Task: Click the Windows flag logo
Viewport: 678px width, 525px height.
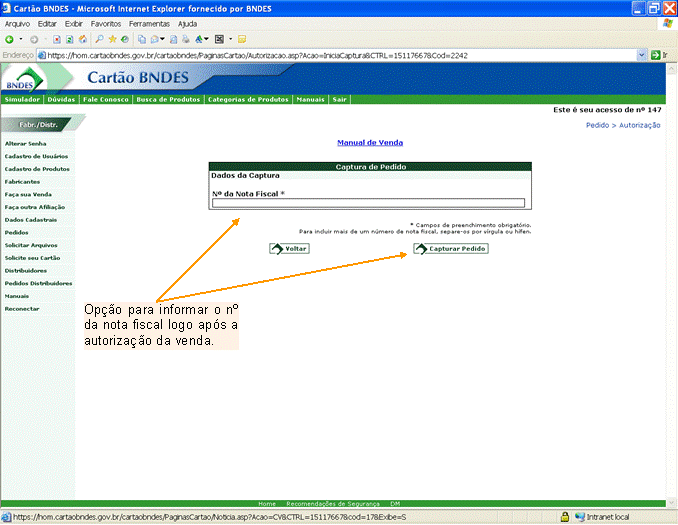Action: [x=667, y=24]
